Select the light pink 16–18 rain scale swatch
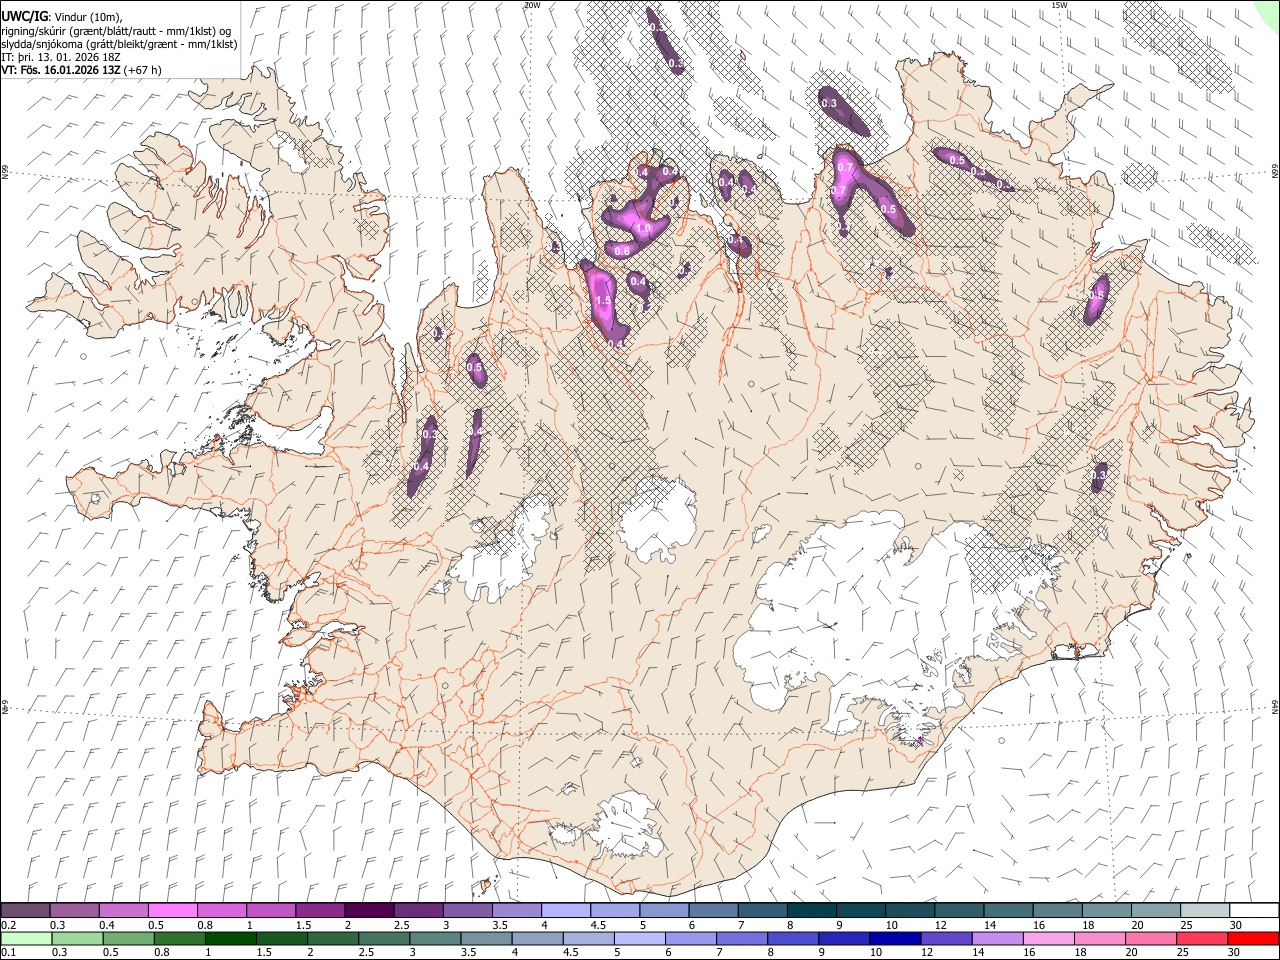 [x=1049, y=939]
